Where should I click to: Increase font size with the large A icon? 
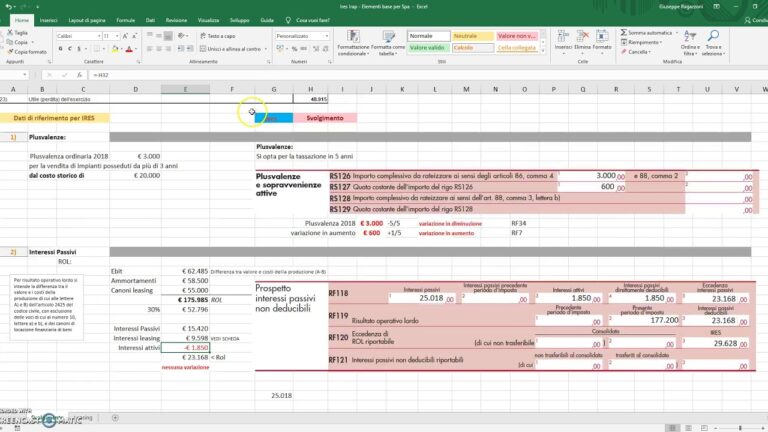(125, 36)
